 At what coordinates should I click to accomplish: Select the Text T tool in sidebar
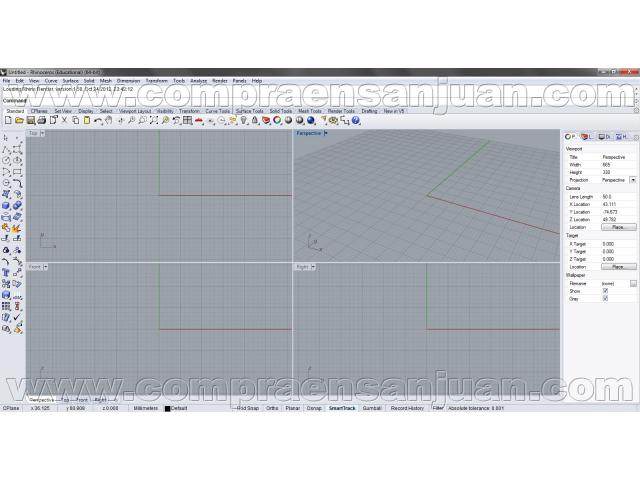point(6,273)
